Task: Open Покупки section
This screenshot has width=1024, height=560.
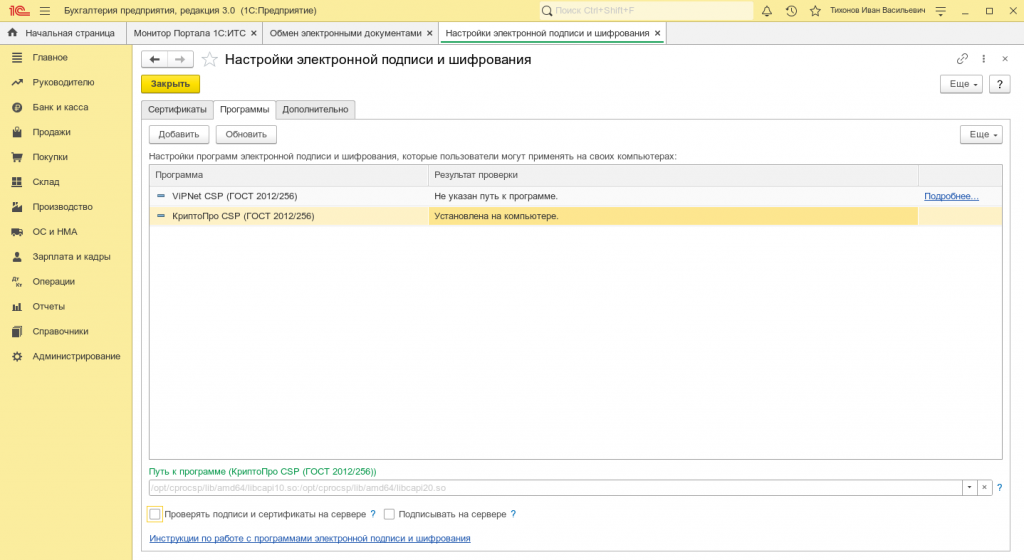Action: 50,157
